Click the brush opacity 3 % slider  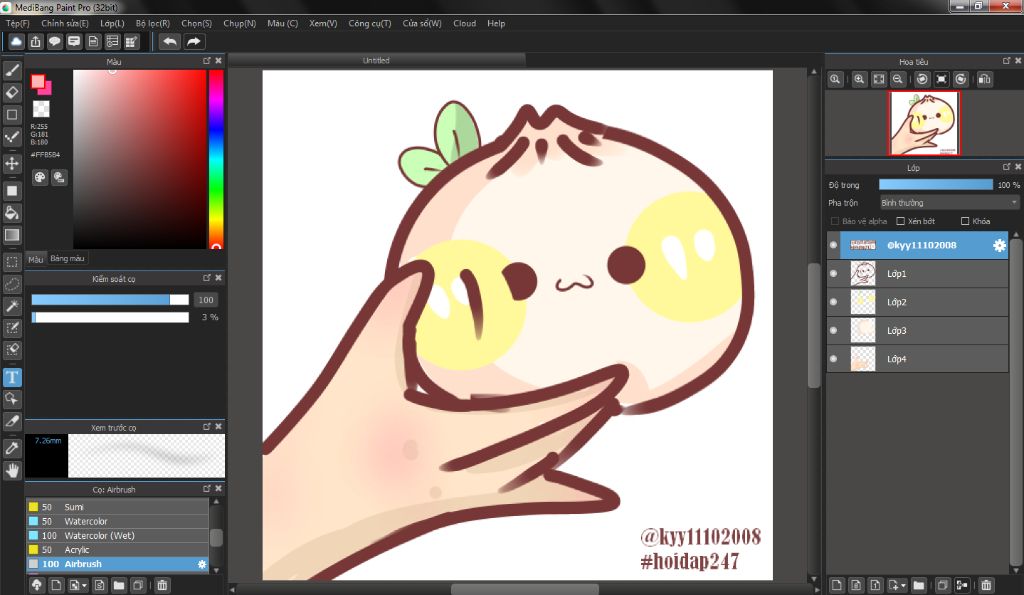tap(110, 317)
